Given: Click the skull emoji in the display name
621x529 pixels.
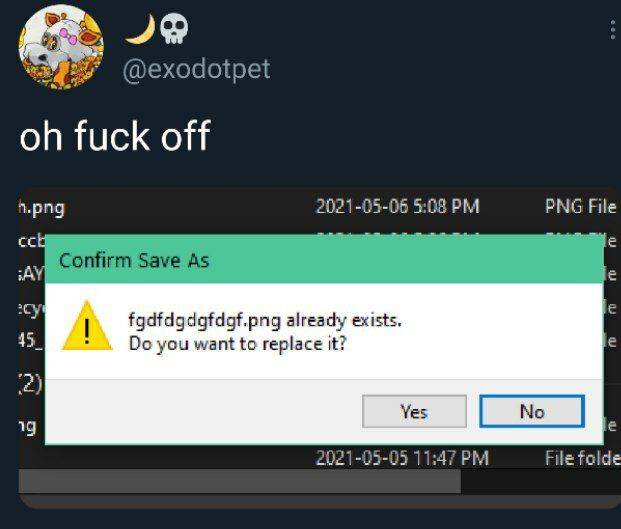Looking at the screenshot, I should pos(174,29).
